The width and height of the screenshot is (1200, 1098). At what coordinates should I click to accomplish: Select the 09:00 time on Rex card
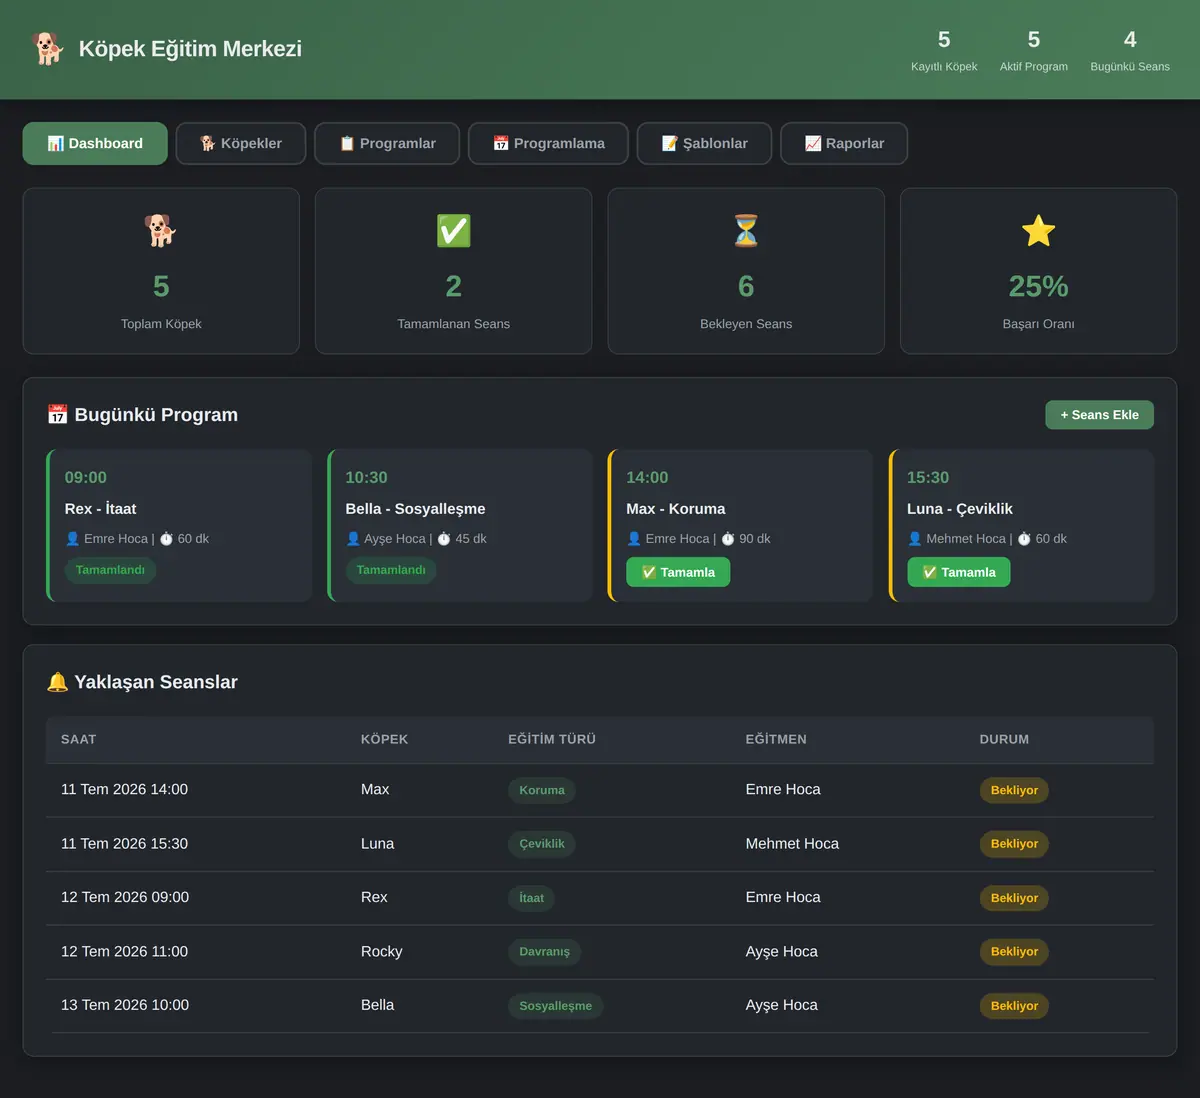click(86, 478)
